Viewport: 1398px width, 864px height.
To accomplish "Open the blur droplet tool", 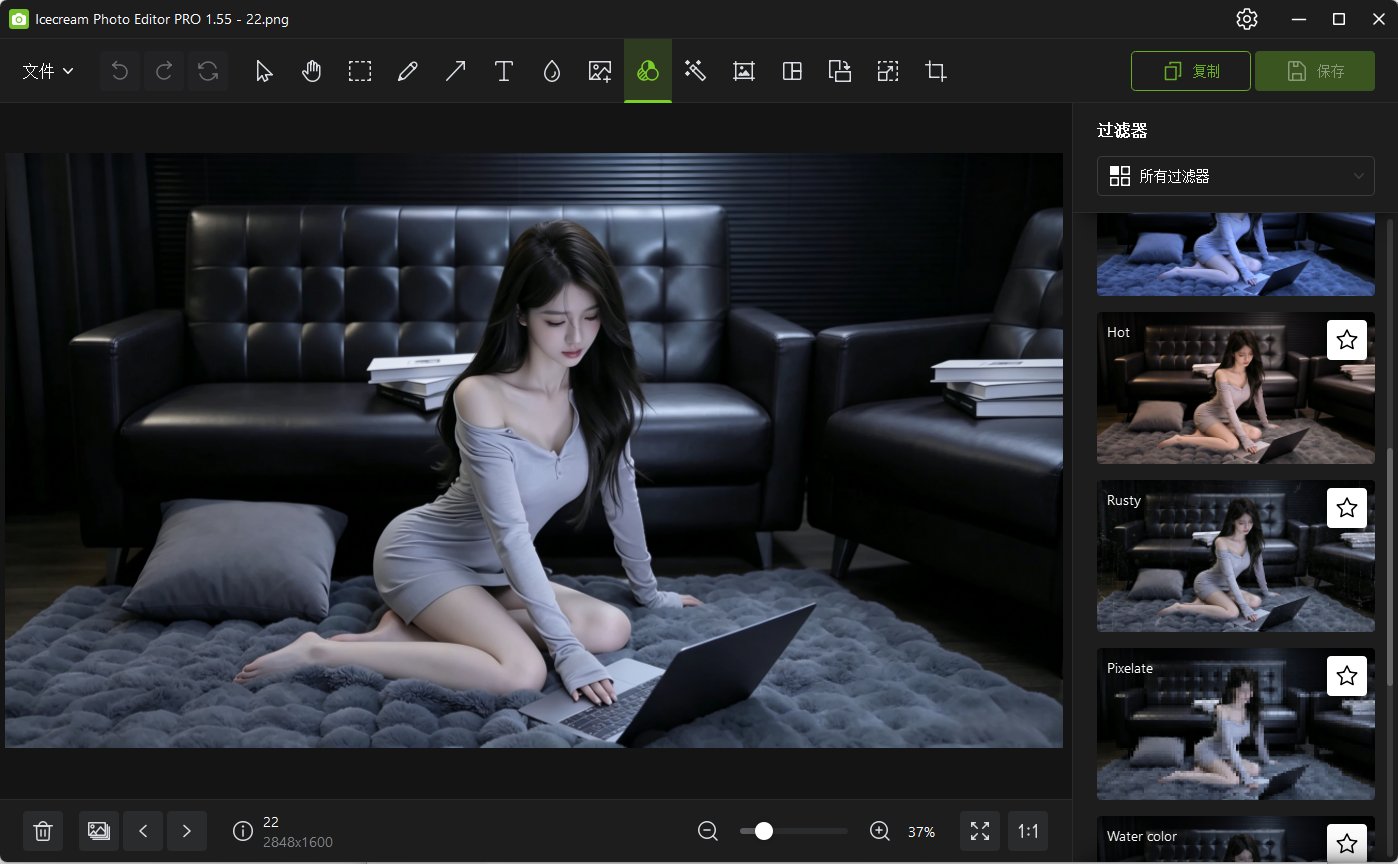I will (x=551, y=71).
